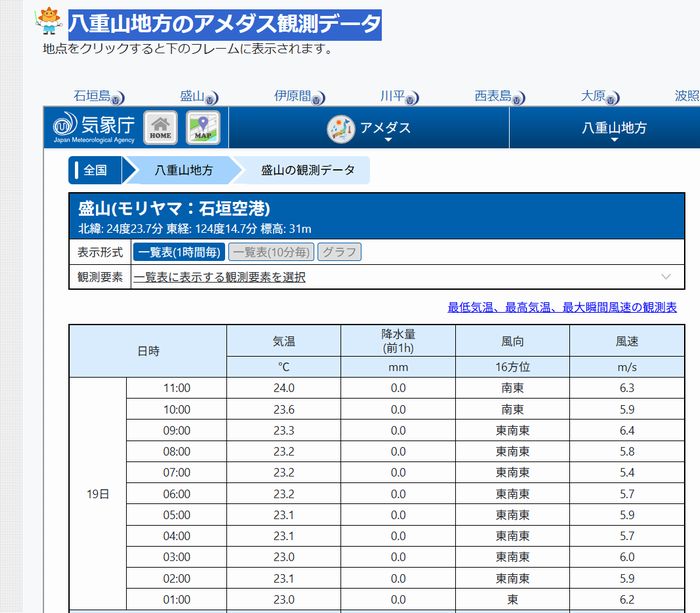700x613 pixels.
Task: Click the 6.0 wind speed cell
Action: pyautogui.click(x=627, y=557)
